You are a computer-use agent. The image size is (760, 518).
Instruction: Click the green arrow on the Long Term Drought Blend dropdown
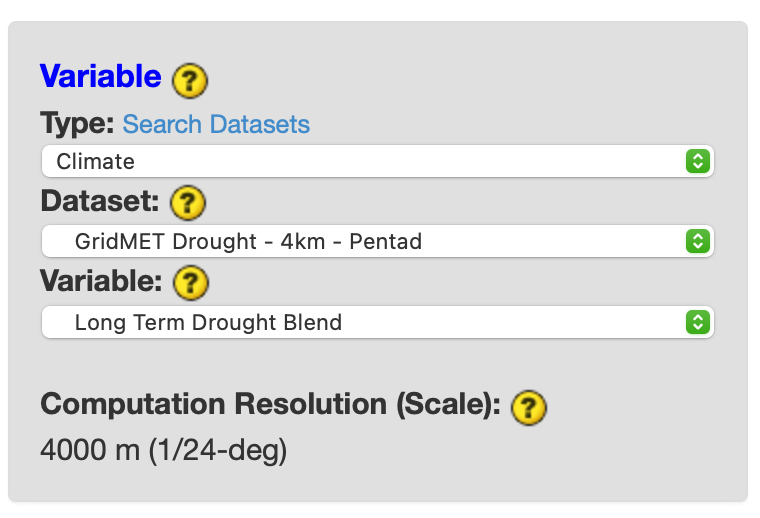(697, 322)
